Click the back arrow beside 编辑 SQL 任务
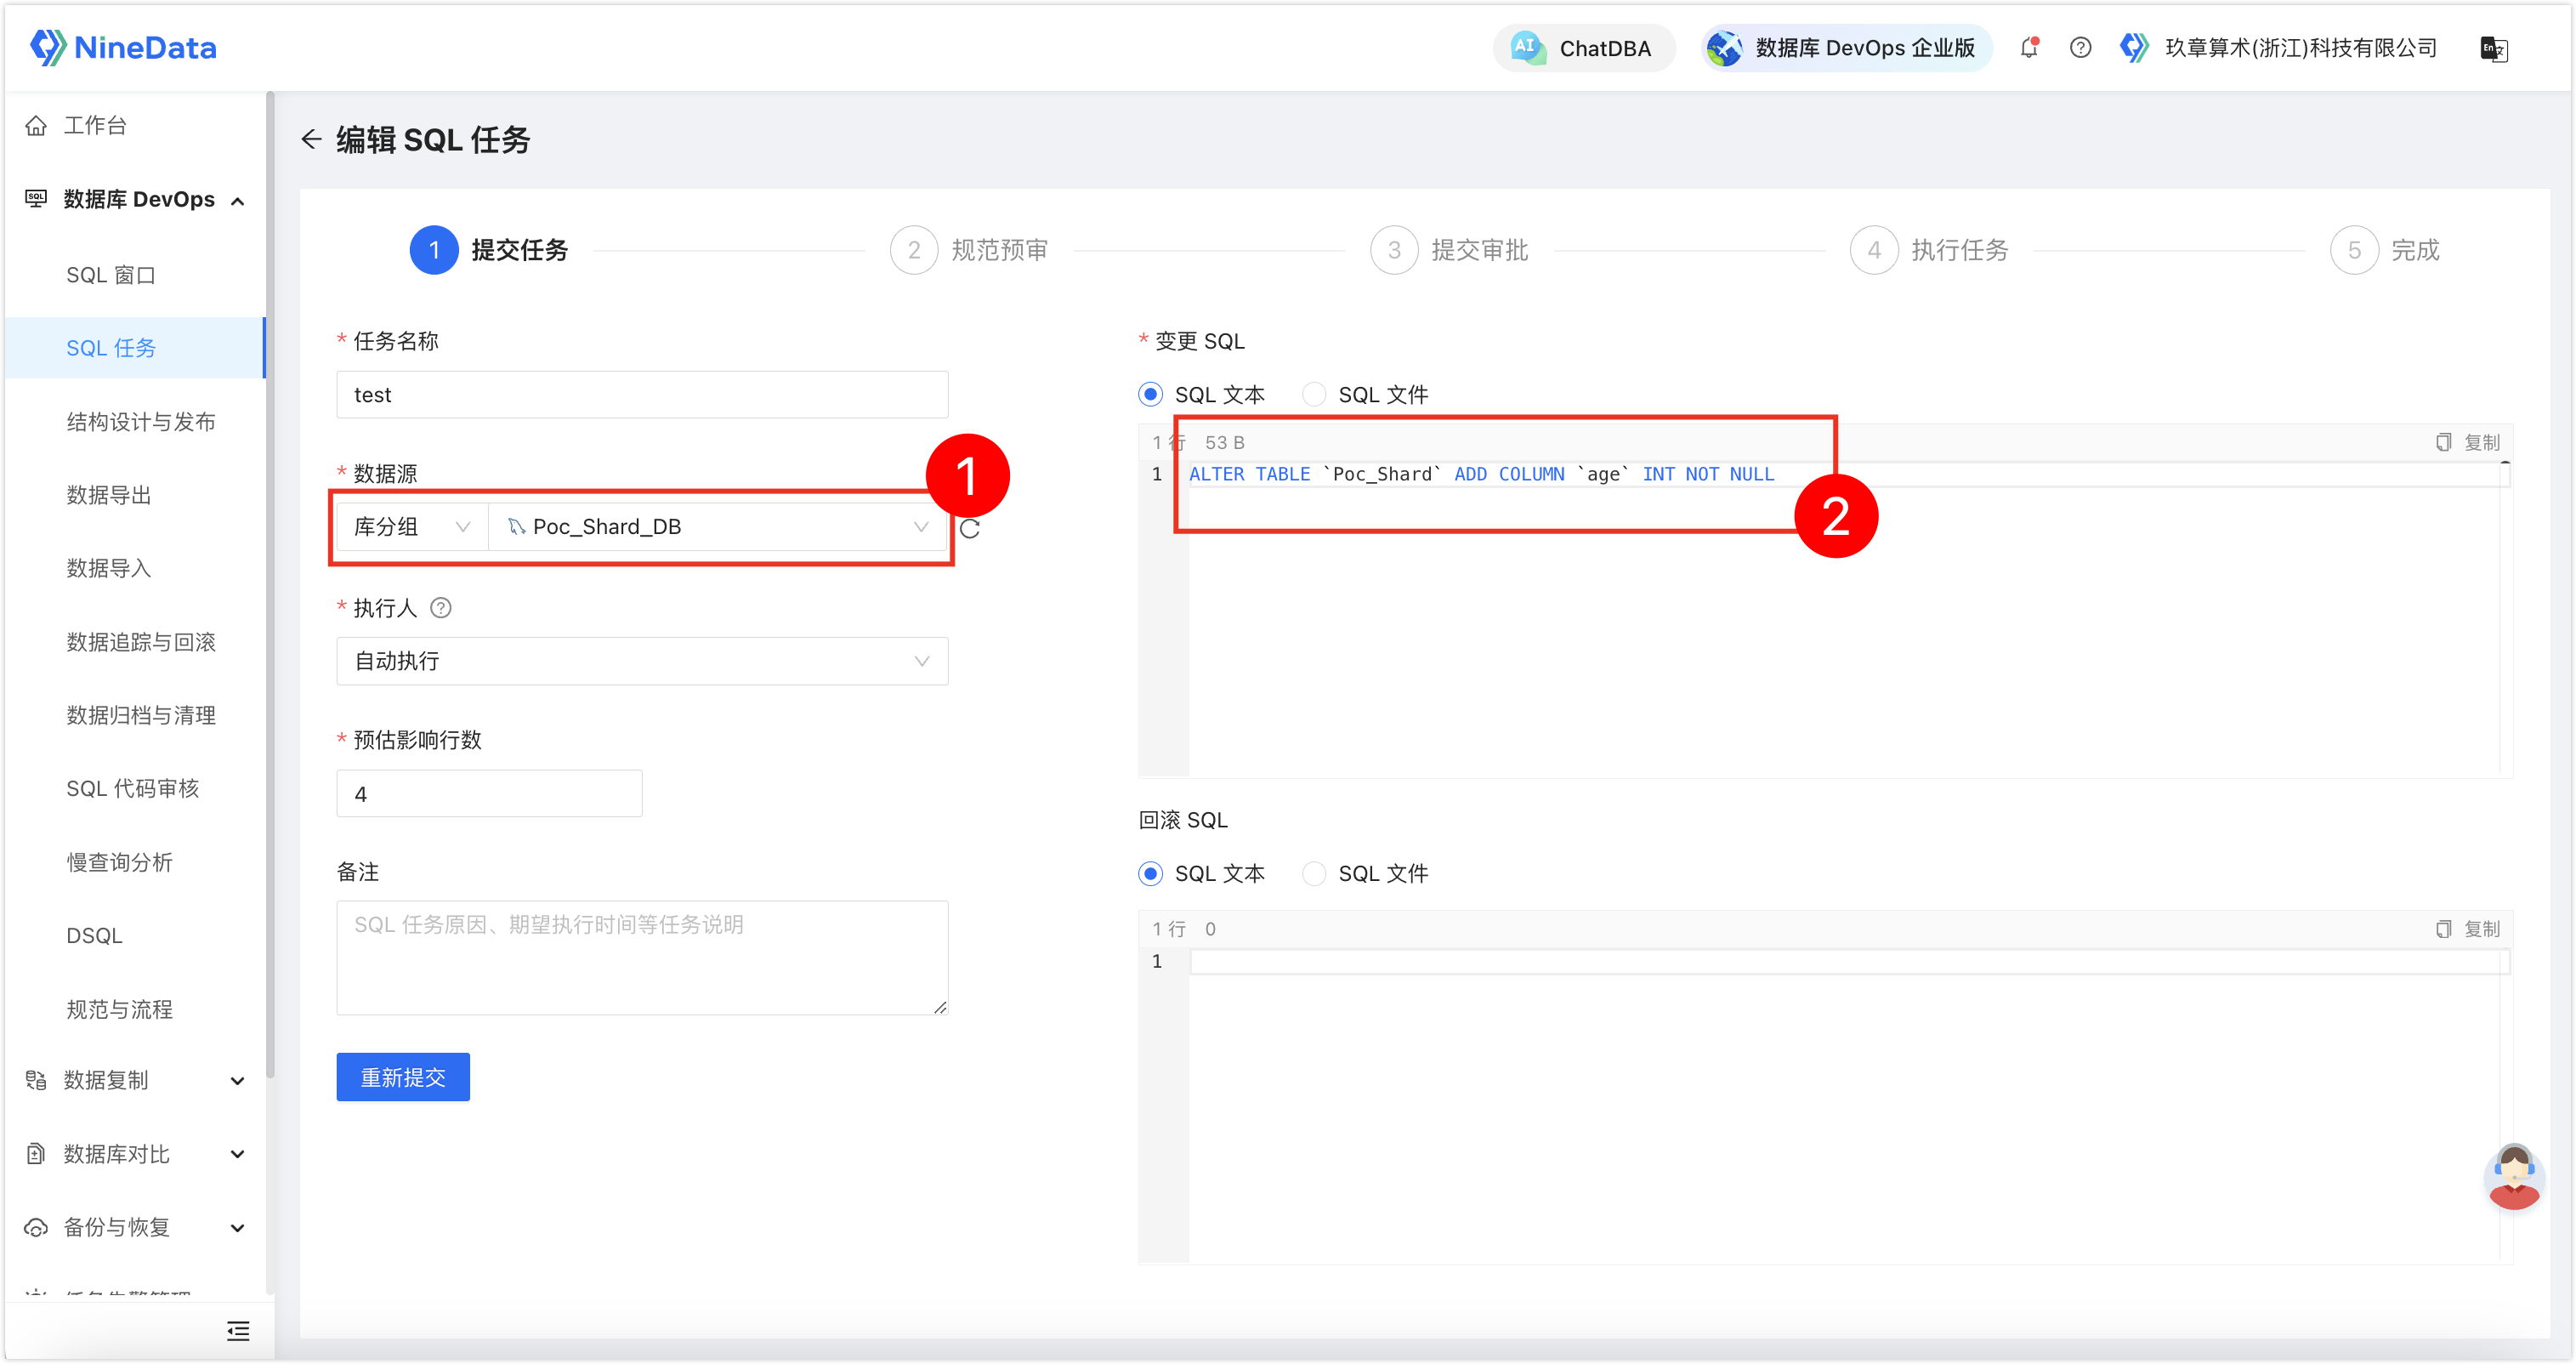 coord(311,139)
